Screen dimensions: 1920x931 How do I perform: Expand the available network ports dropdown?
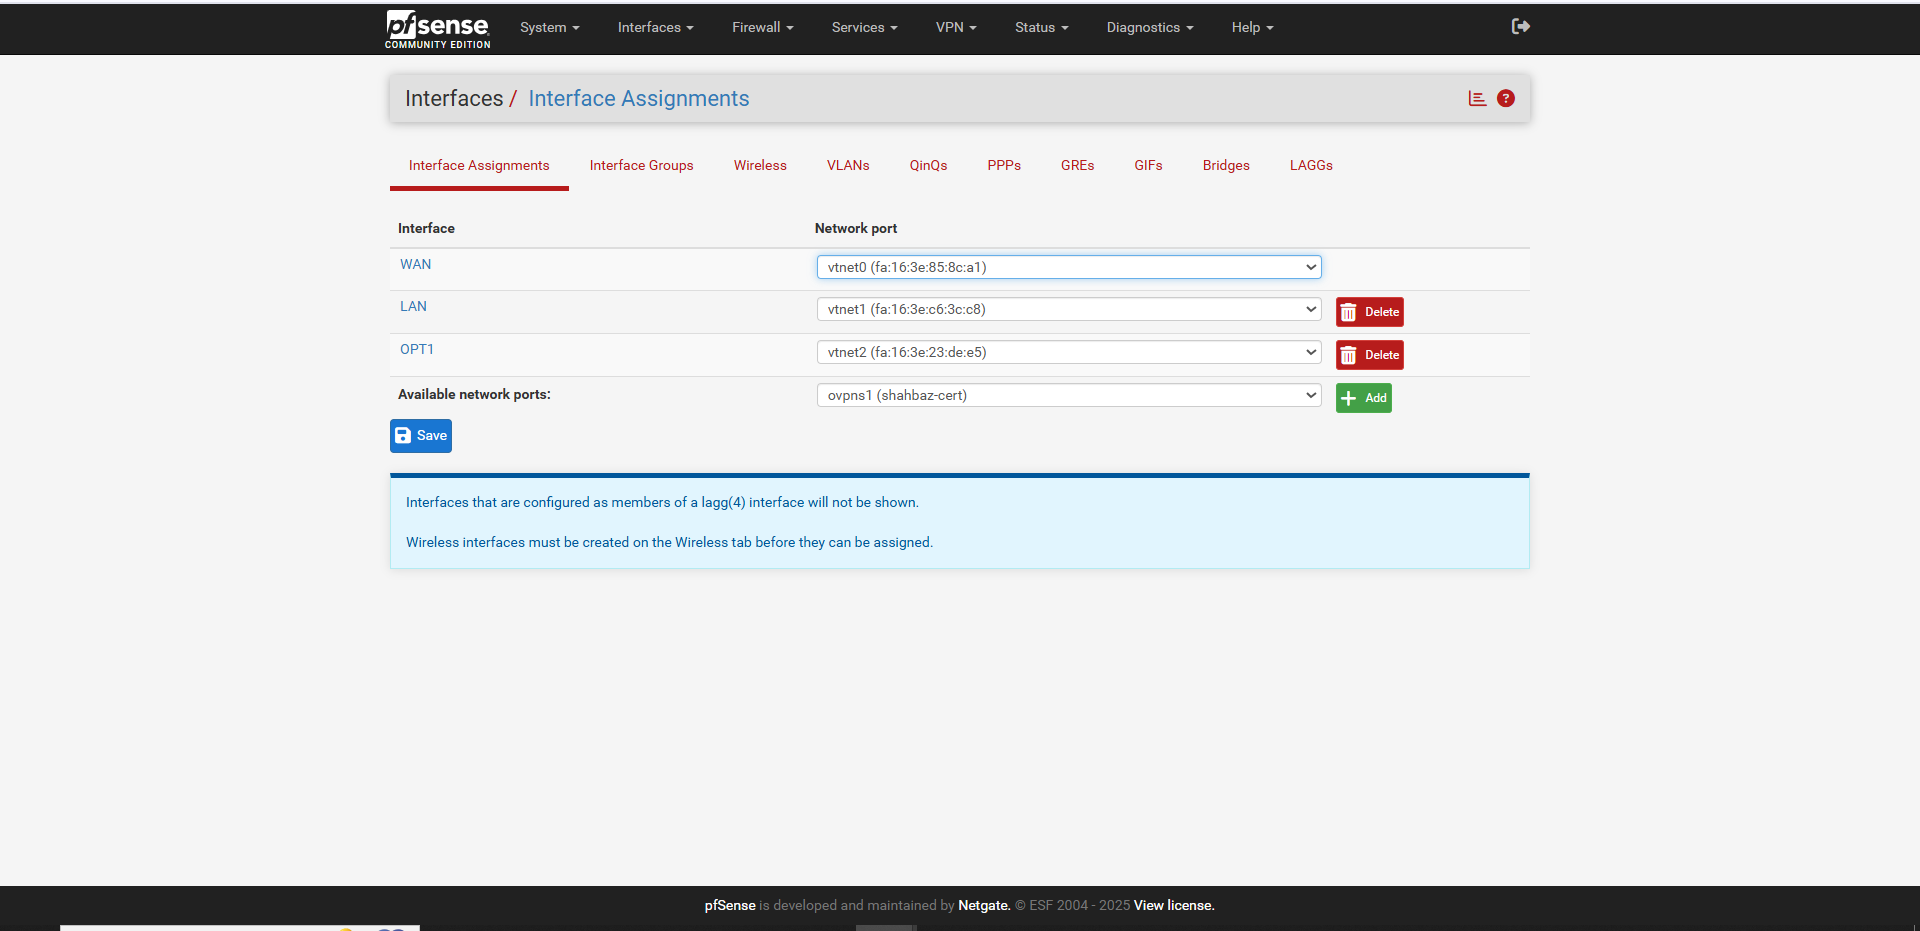tap(1068, 396)
